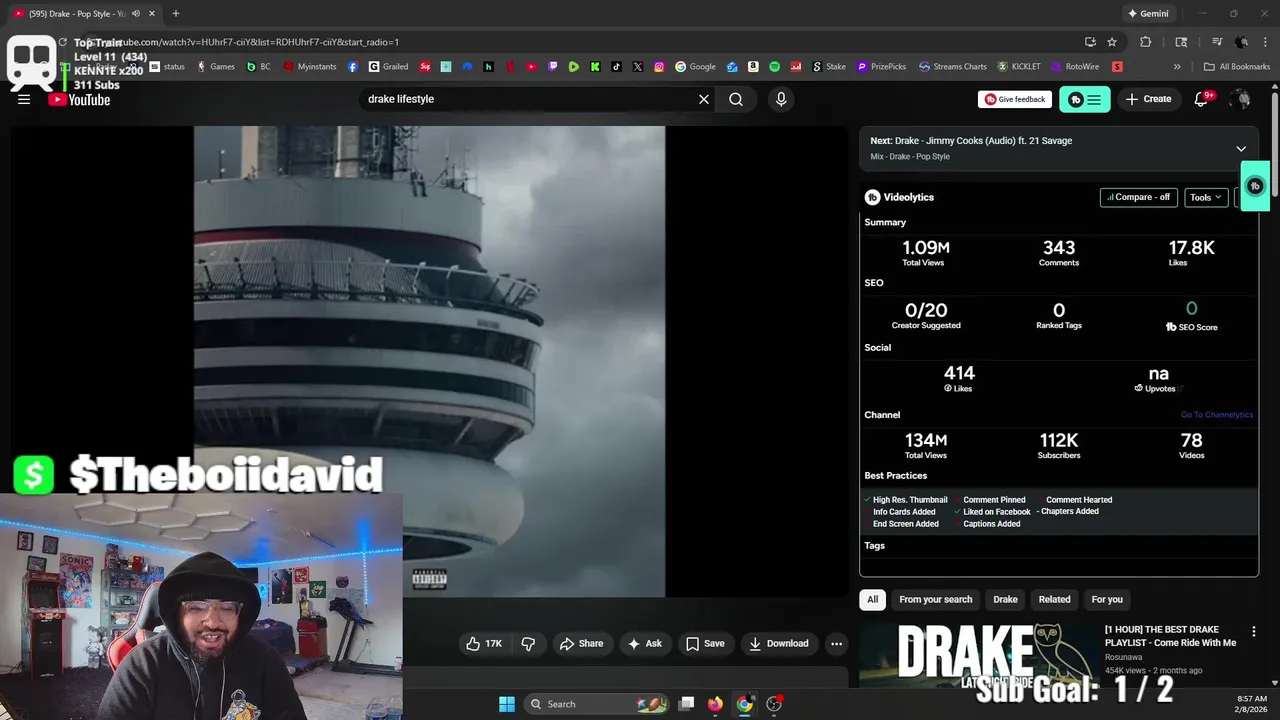1280x720 pixels.
Task: Open YouTube notifications bell
Action: point(1202,99)
